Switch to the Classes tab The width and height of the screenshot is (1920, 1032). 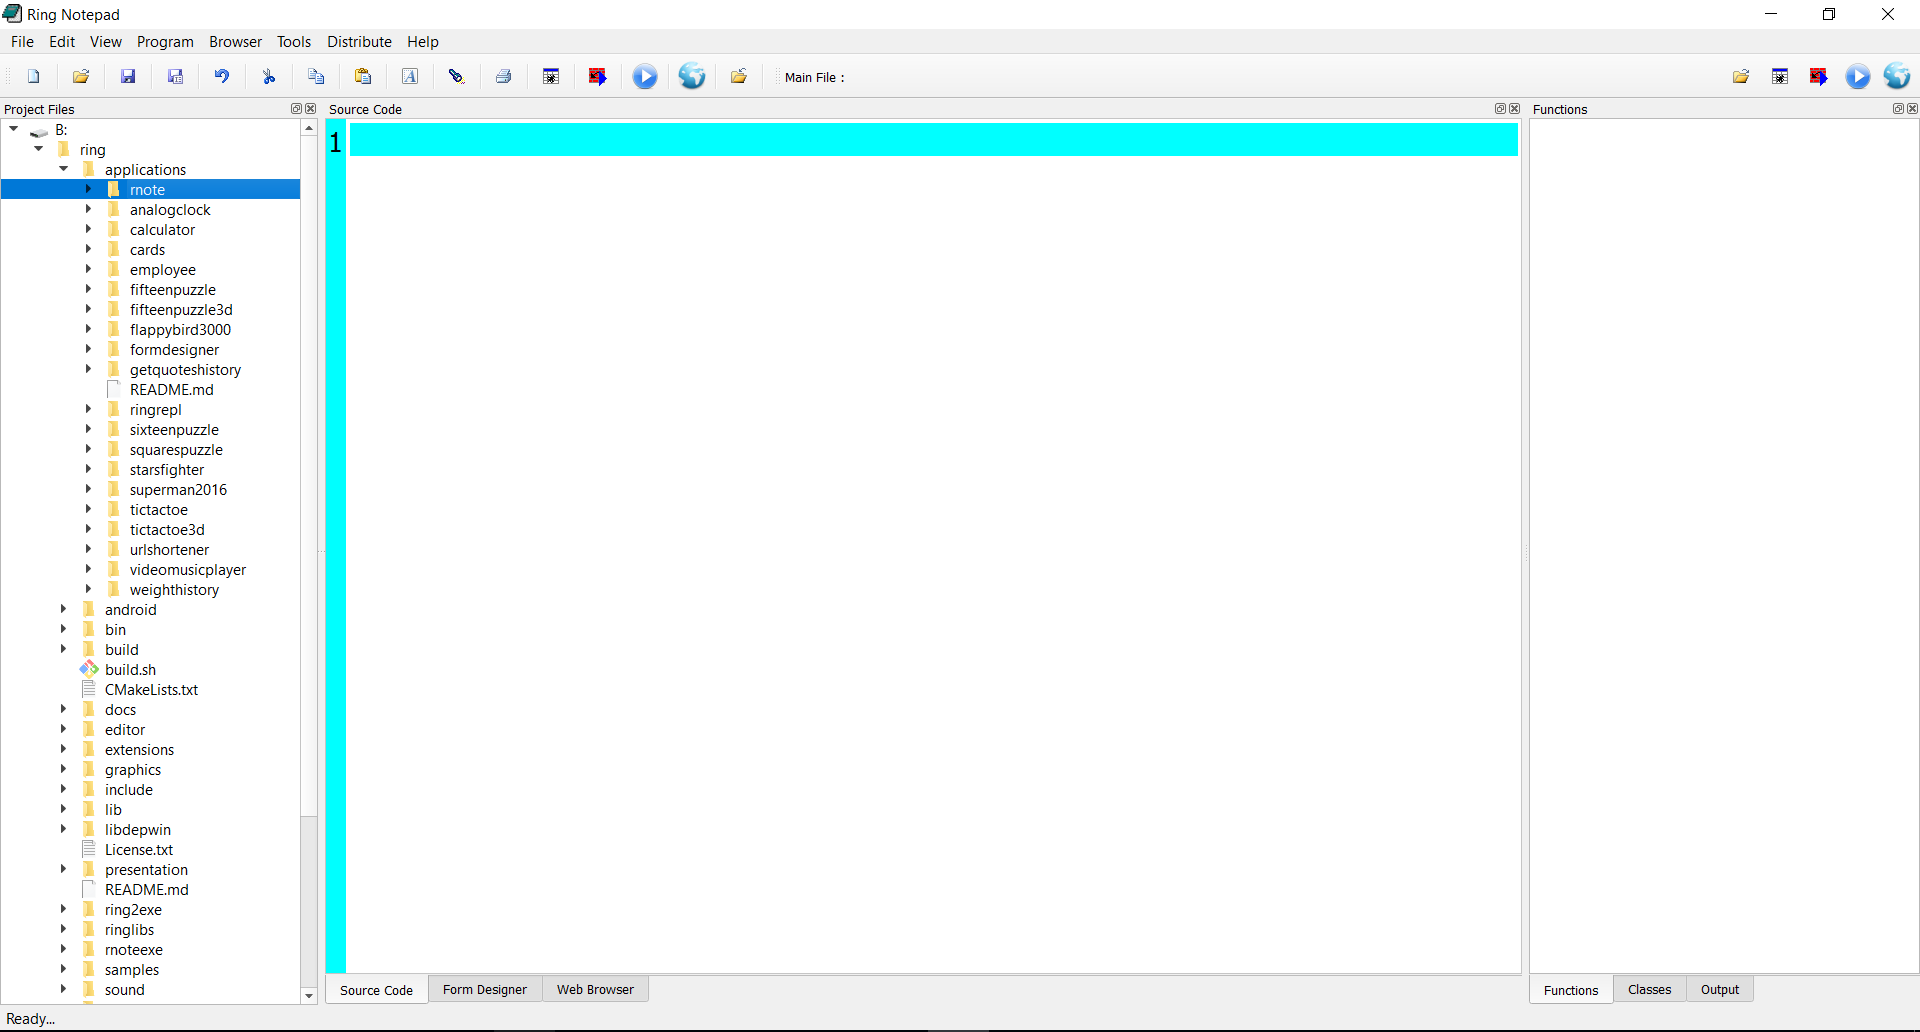(1649, 990)
